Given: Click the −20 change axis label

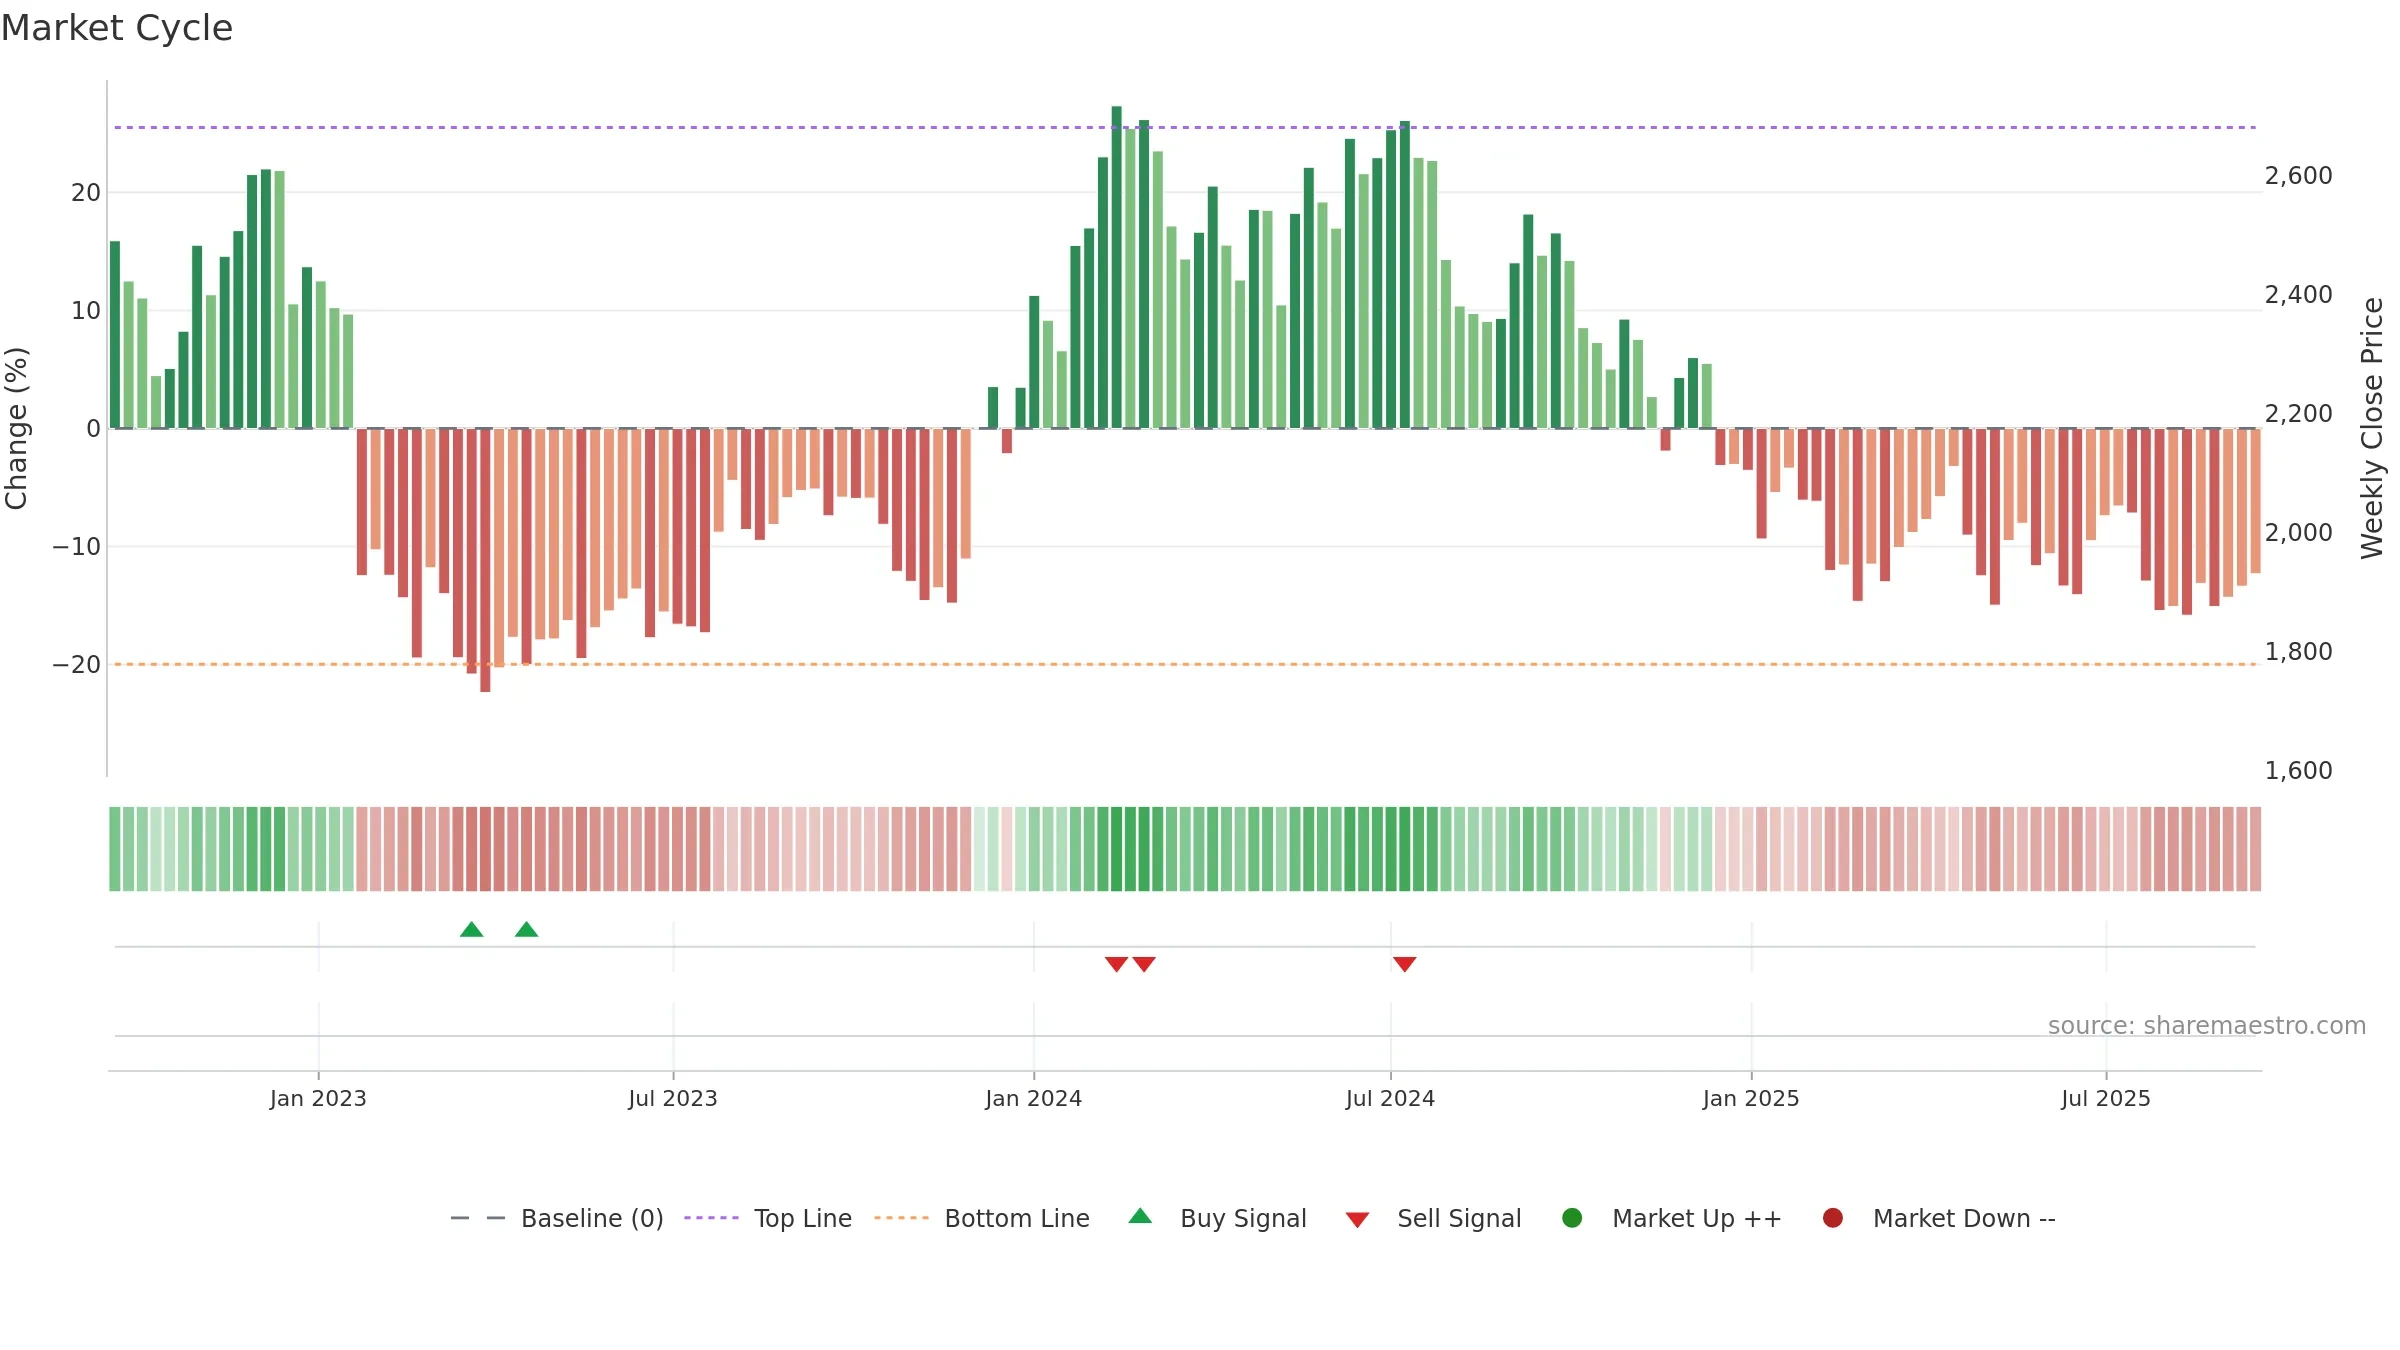Looking at the screenshot, I should coord(77,665).
